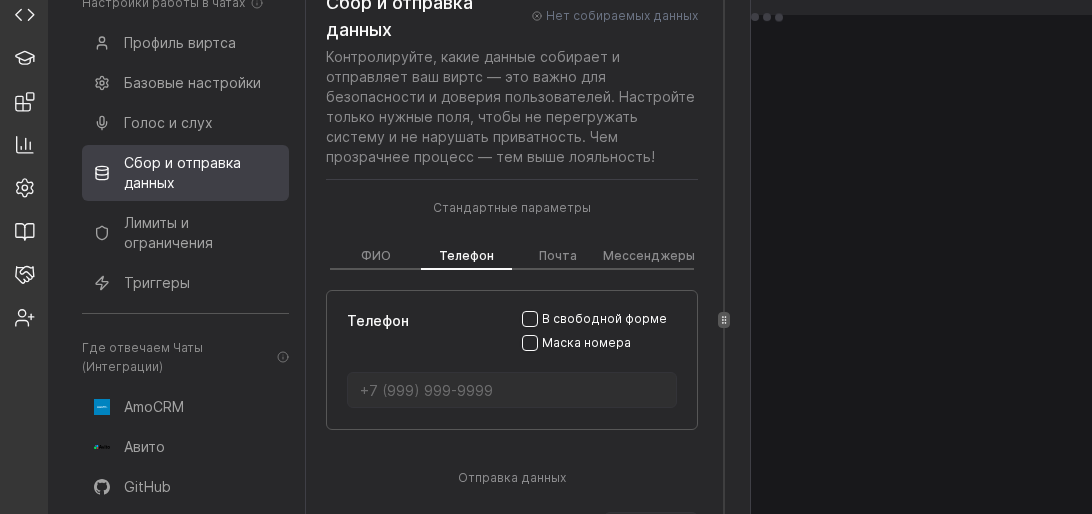Open the blocks plus integrations icon

pos(25,102)
